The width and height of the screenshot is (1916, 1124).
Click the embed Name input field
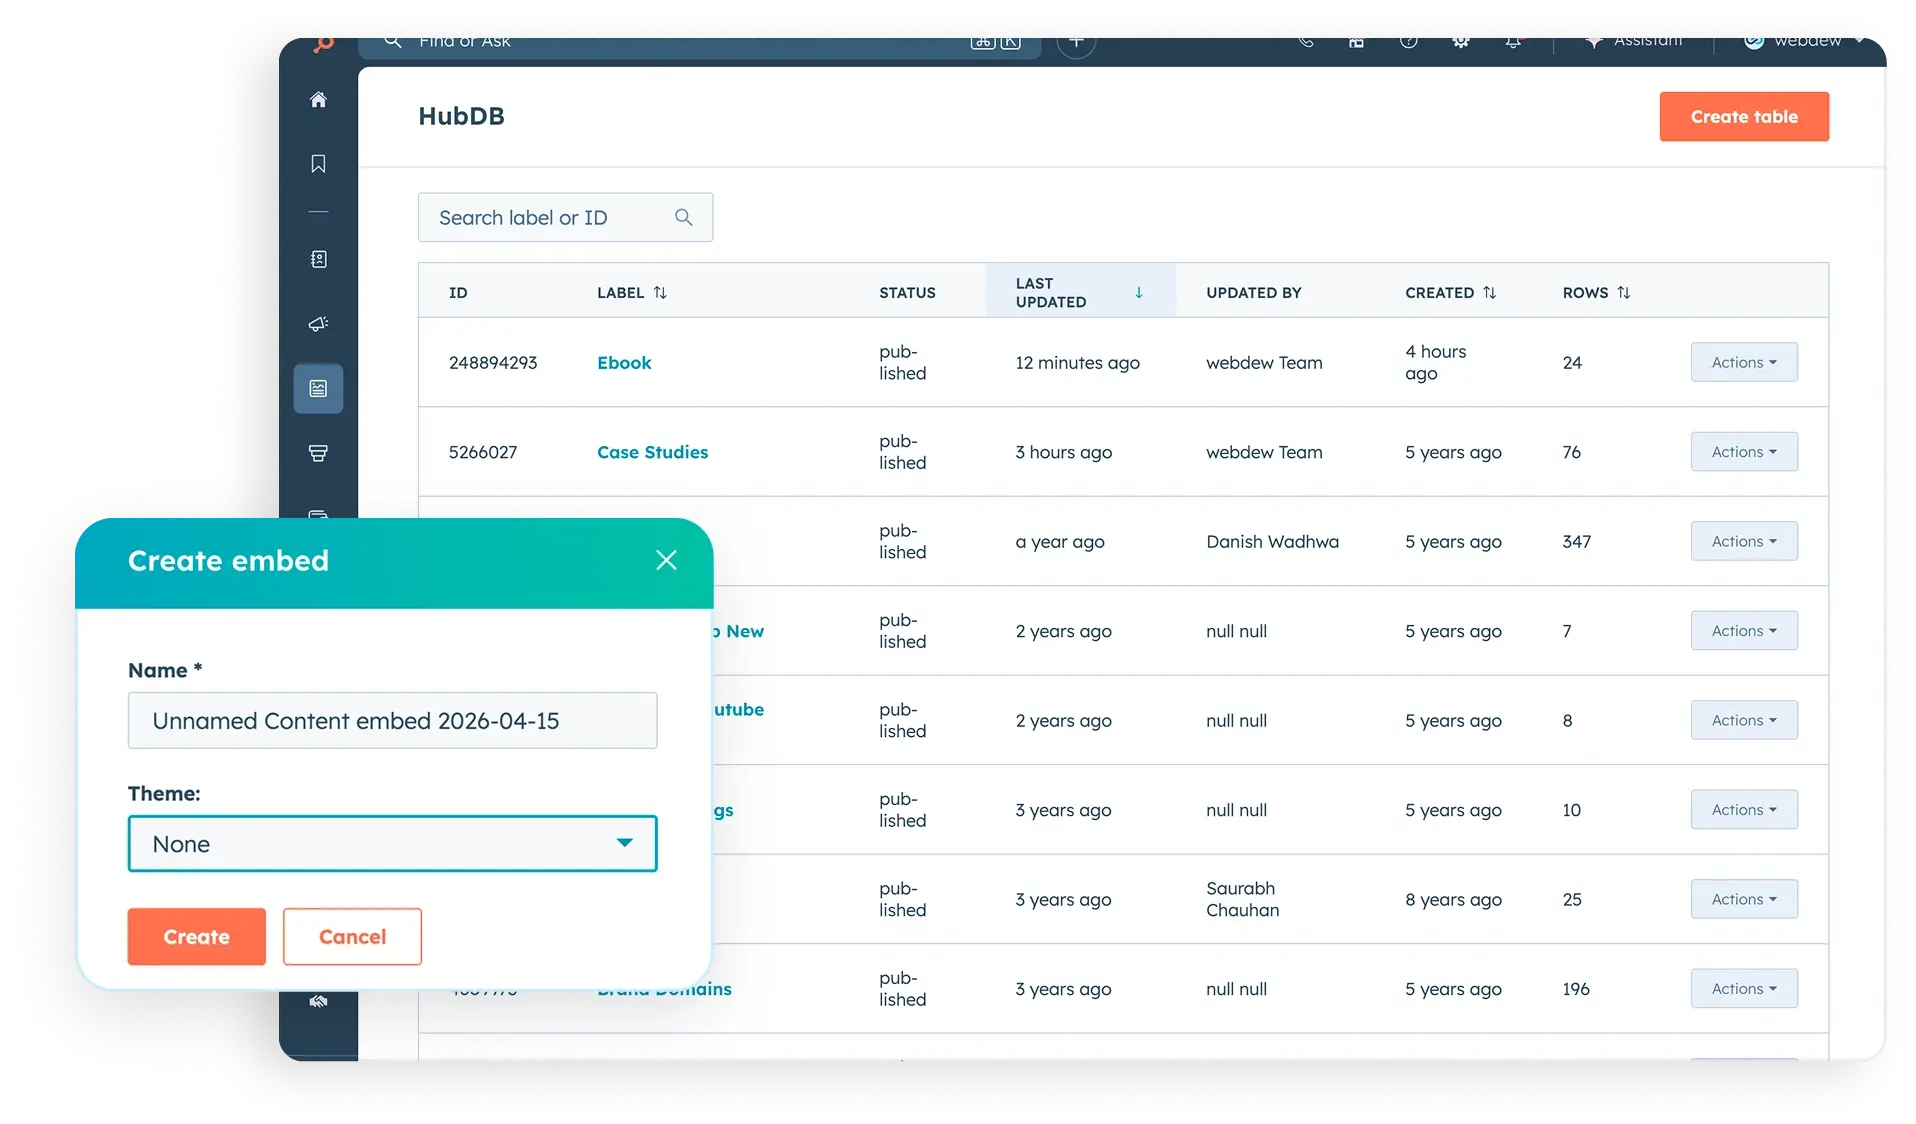pos(392,721)
